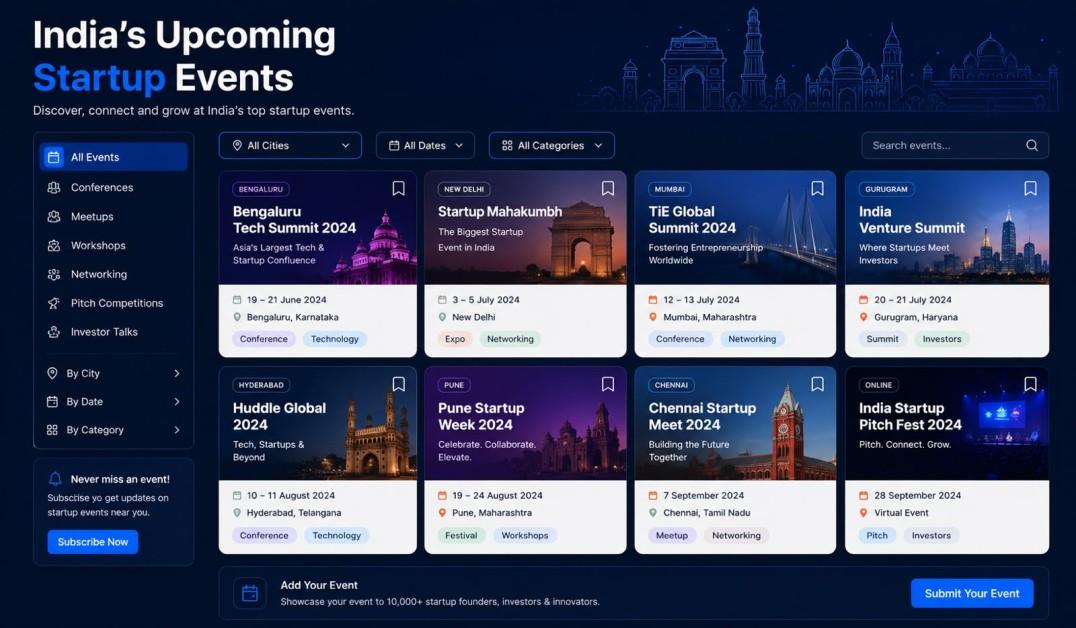This screenshot has height=628, width=1076.
Task: Click the MUMBAI city badge
Action: (670, 189)
